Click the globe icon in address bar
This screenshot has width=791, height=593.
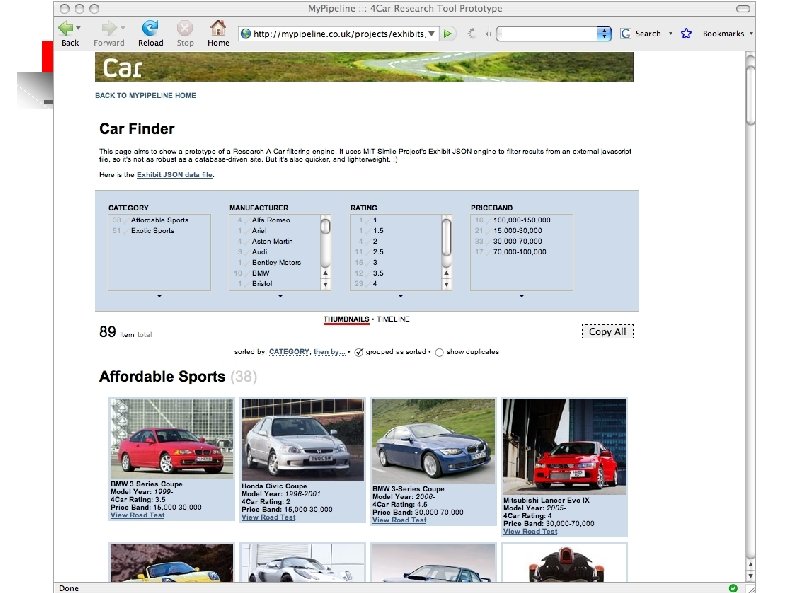(246, 34)
